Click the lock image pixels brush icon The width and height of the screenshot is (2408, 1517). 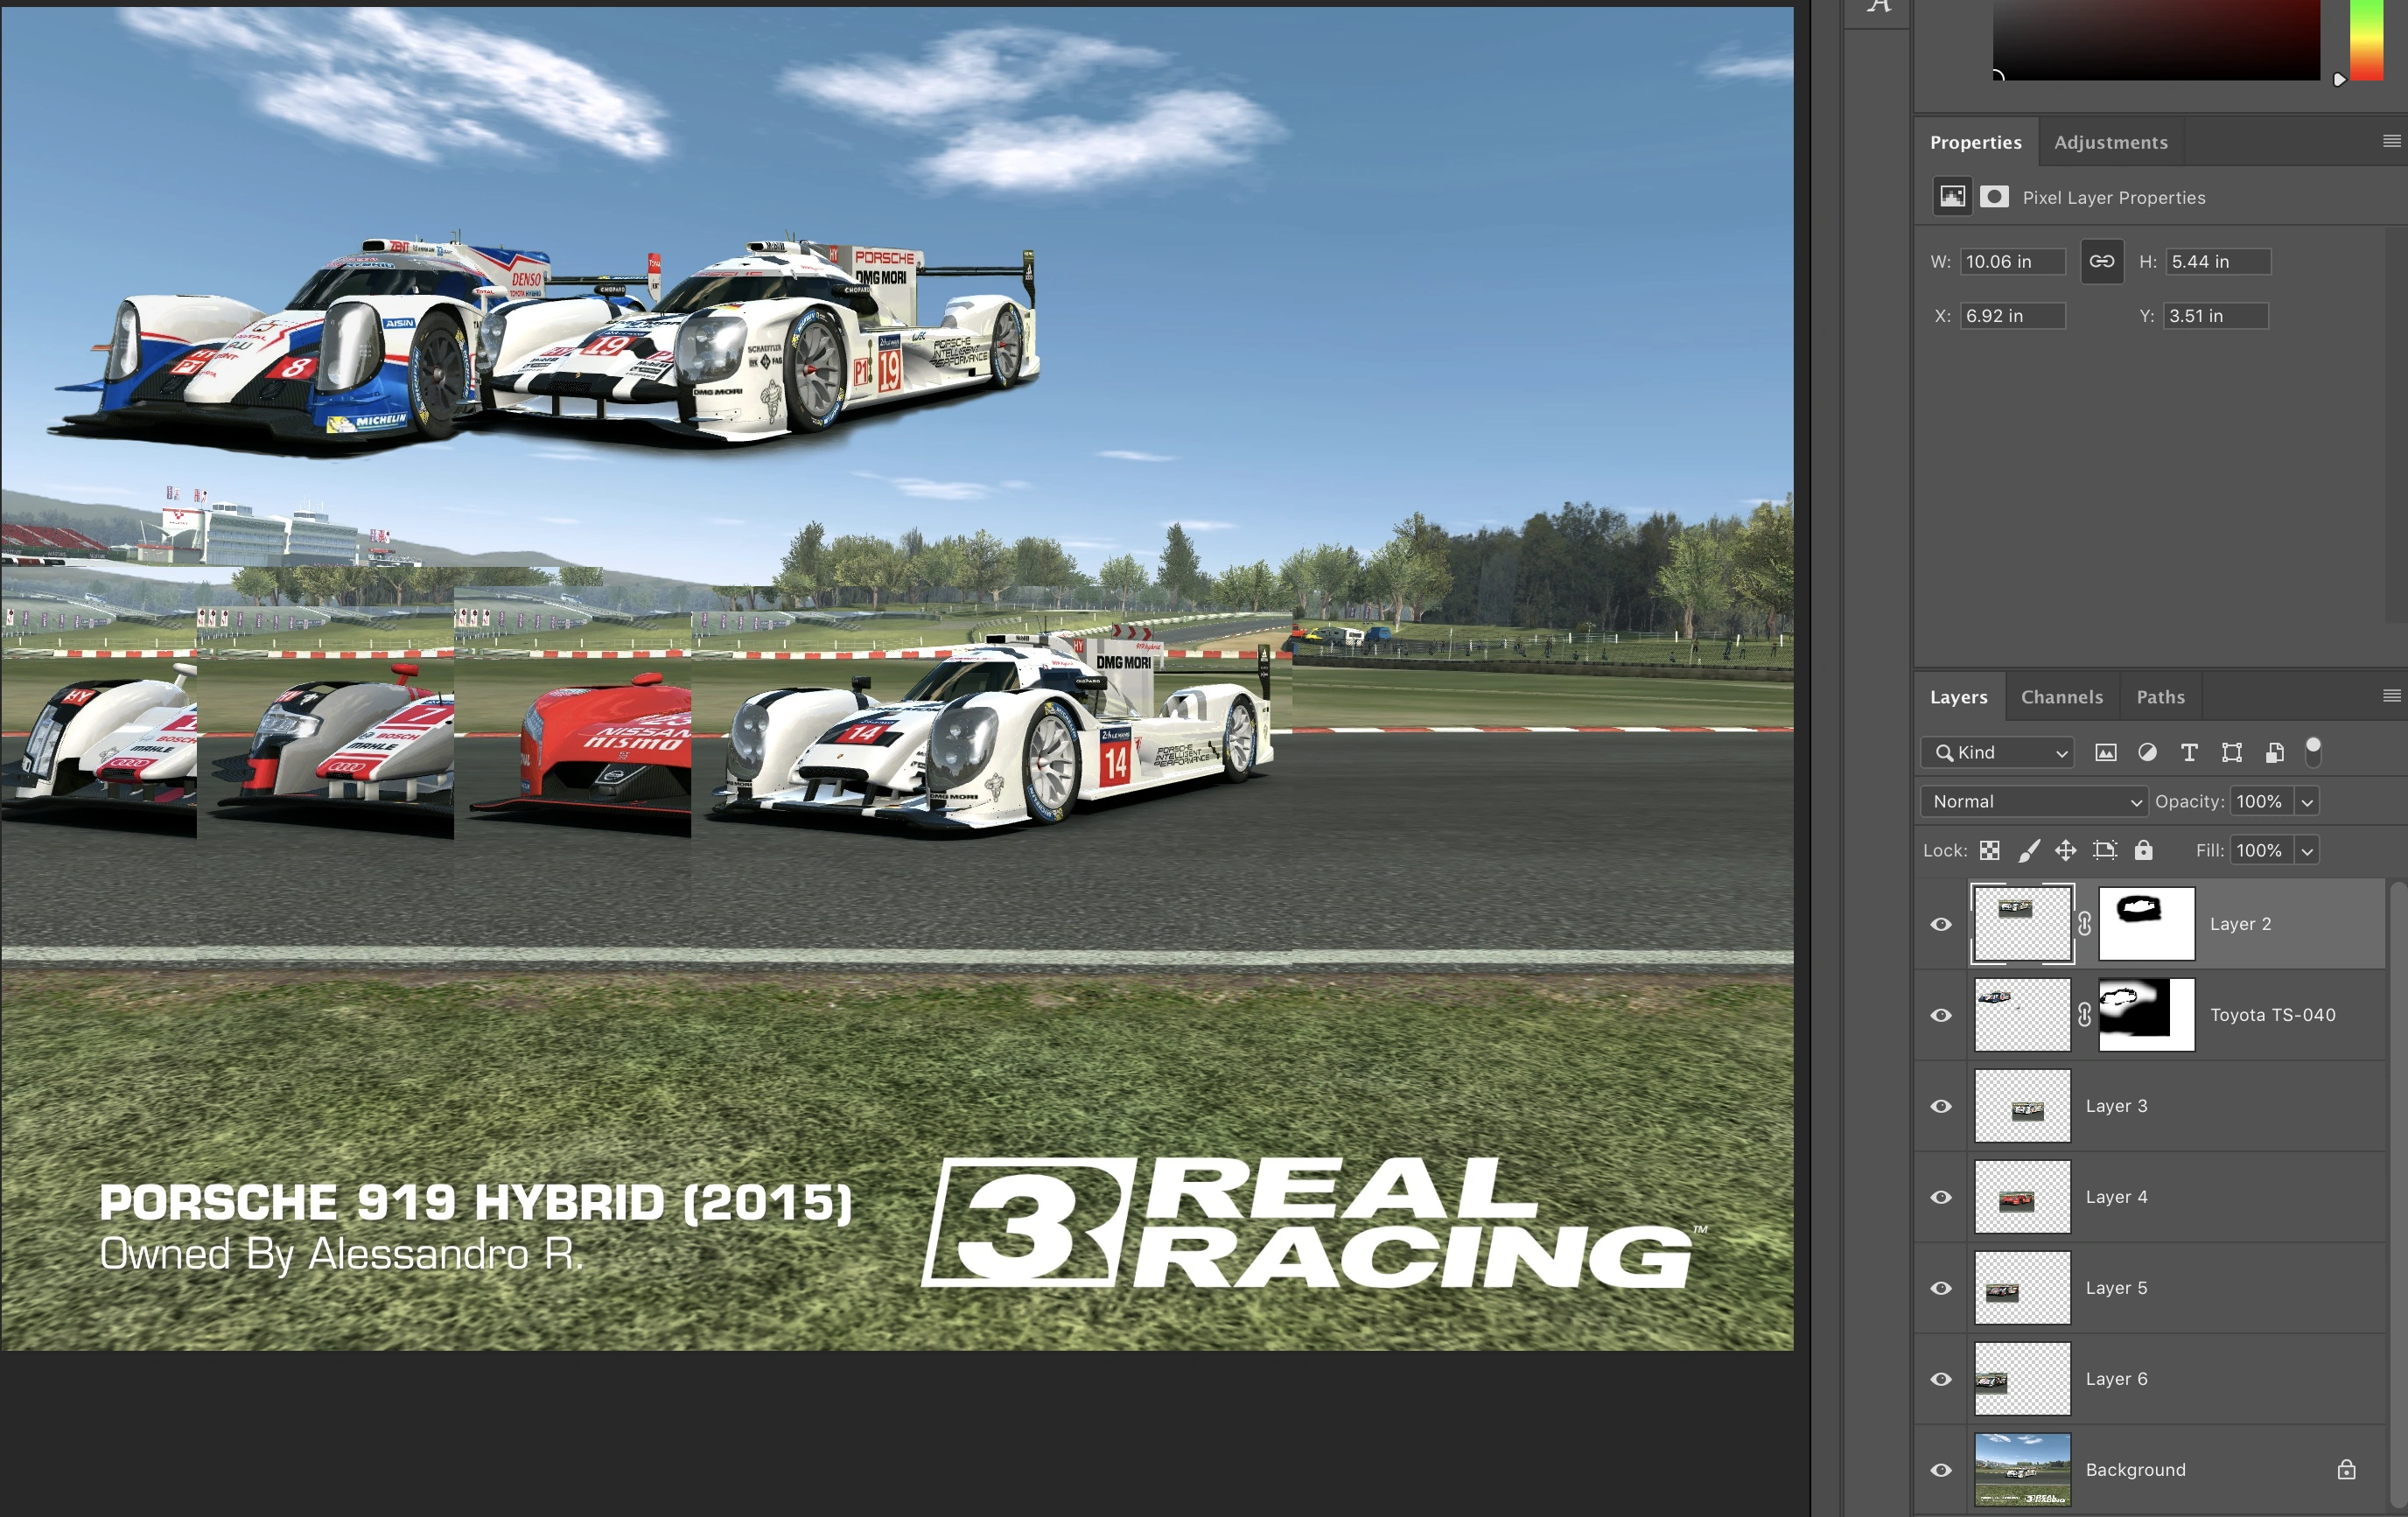tap(2028, 850)
